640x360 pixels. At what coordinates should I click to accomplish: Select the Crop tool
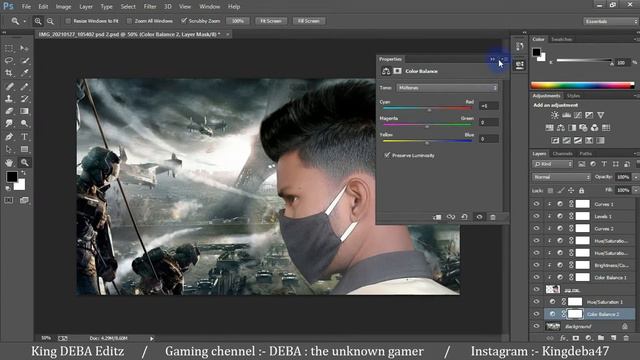(x=9, y=73)
